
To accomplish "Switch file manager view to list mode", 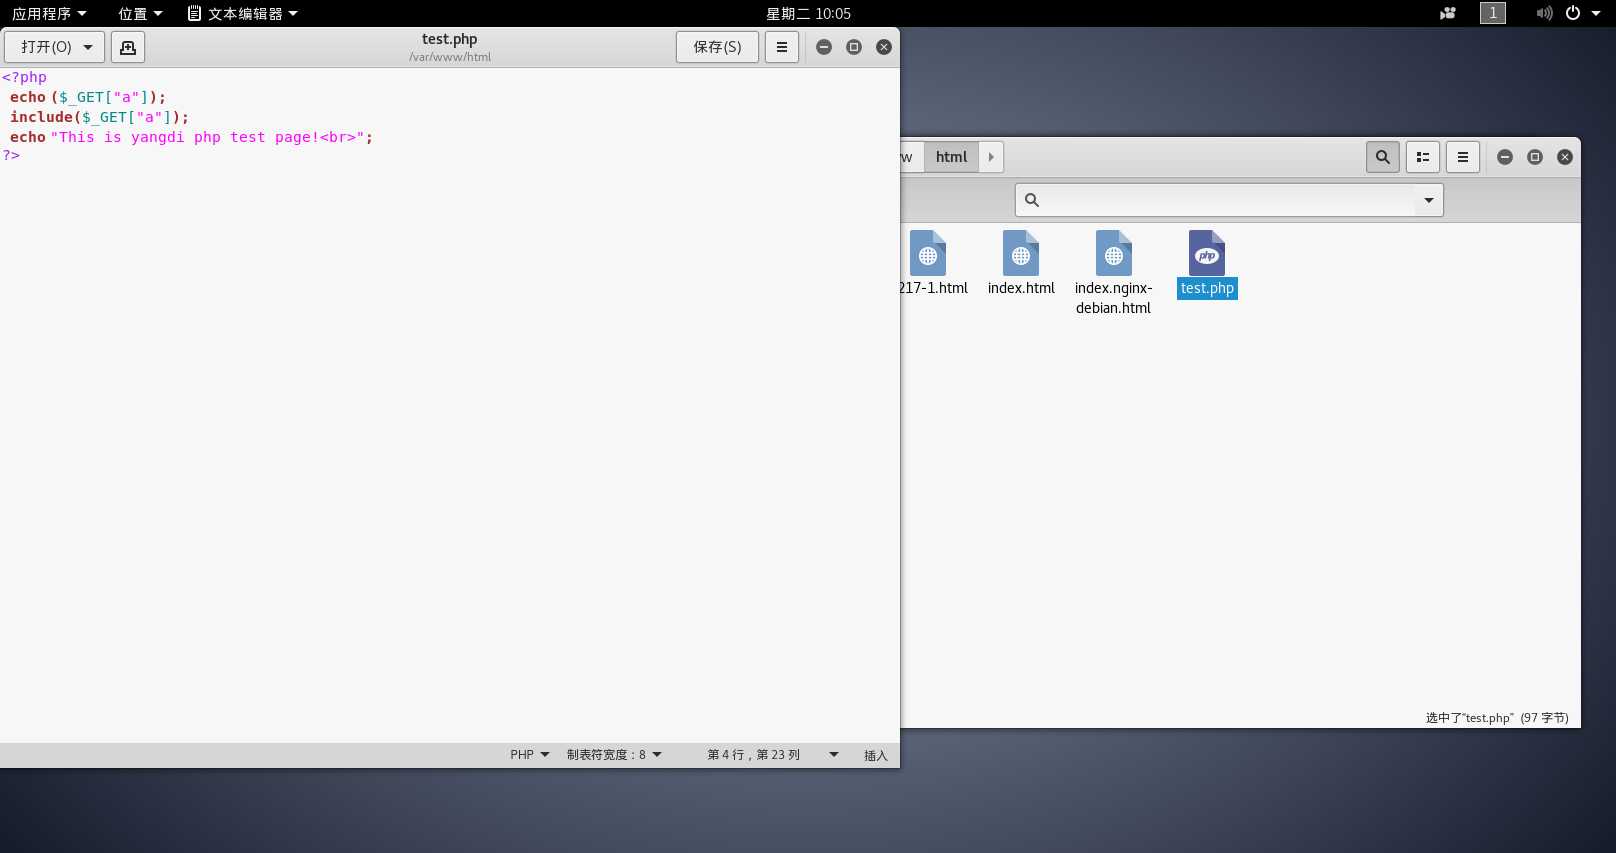I will (x=1423, y=157).
